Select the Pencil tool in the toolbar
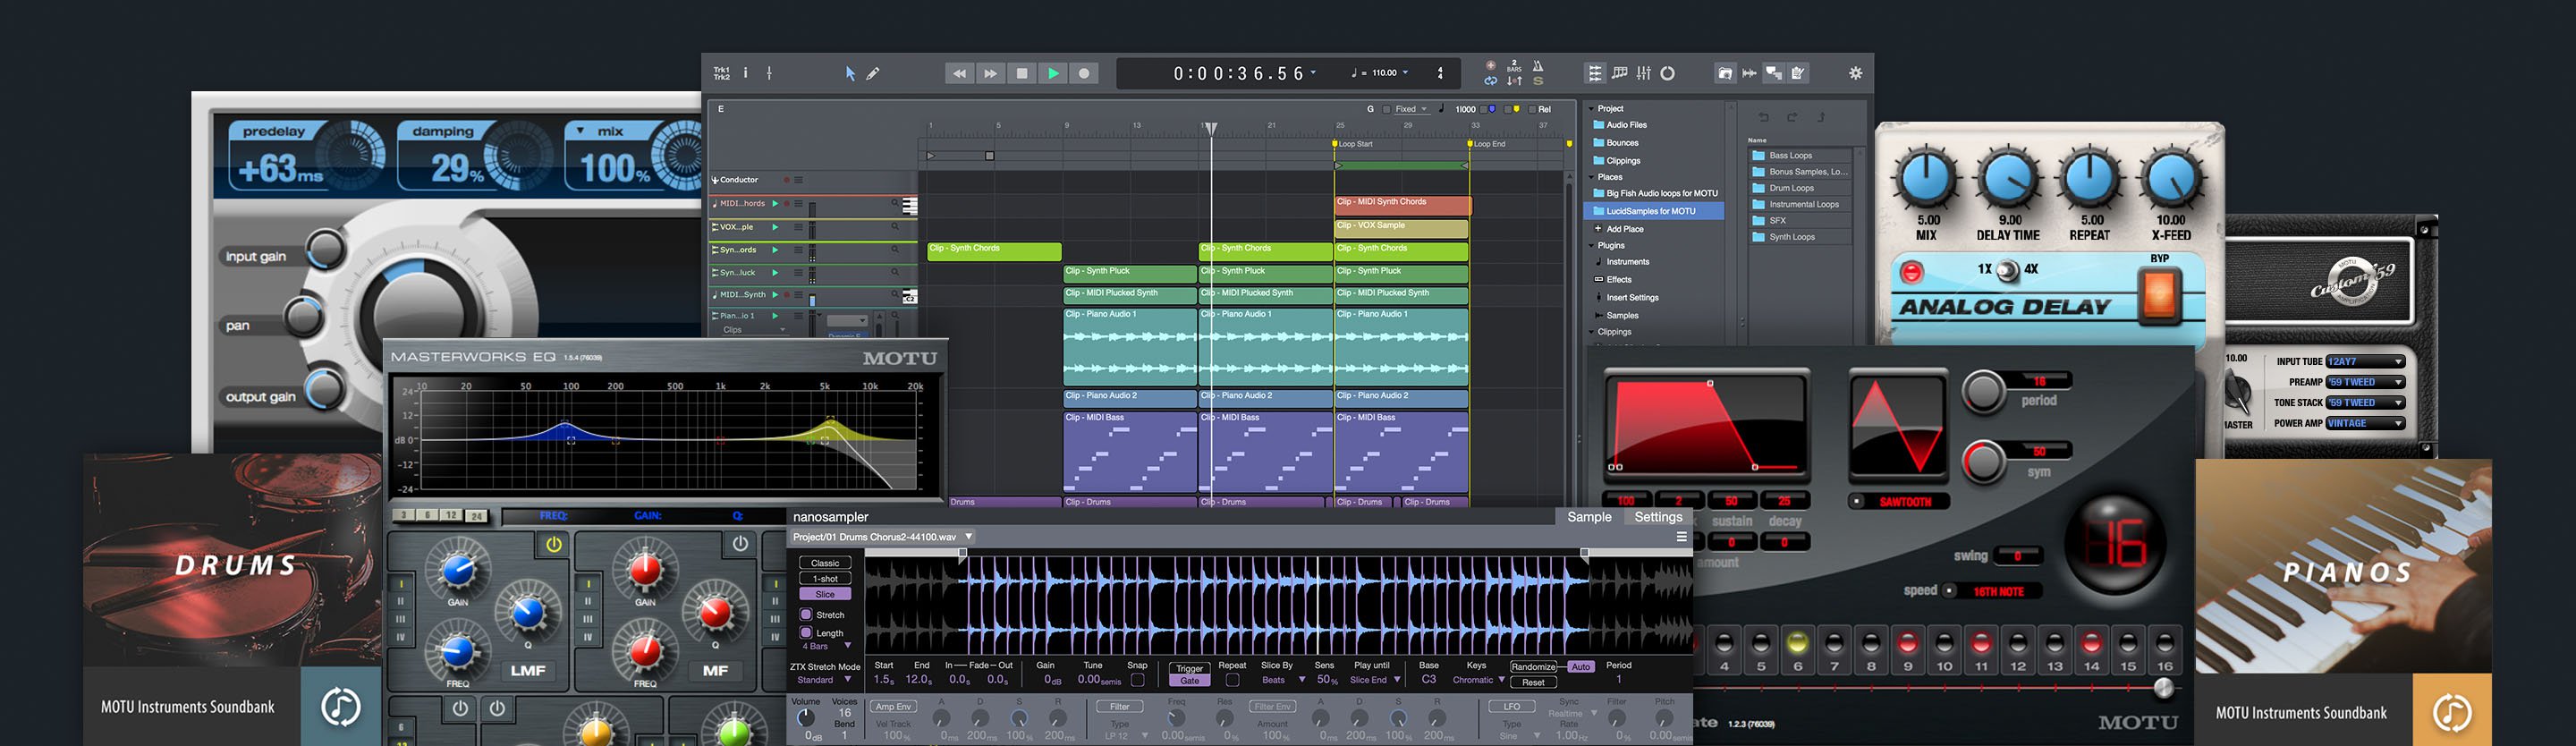 point(873,73)
